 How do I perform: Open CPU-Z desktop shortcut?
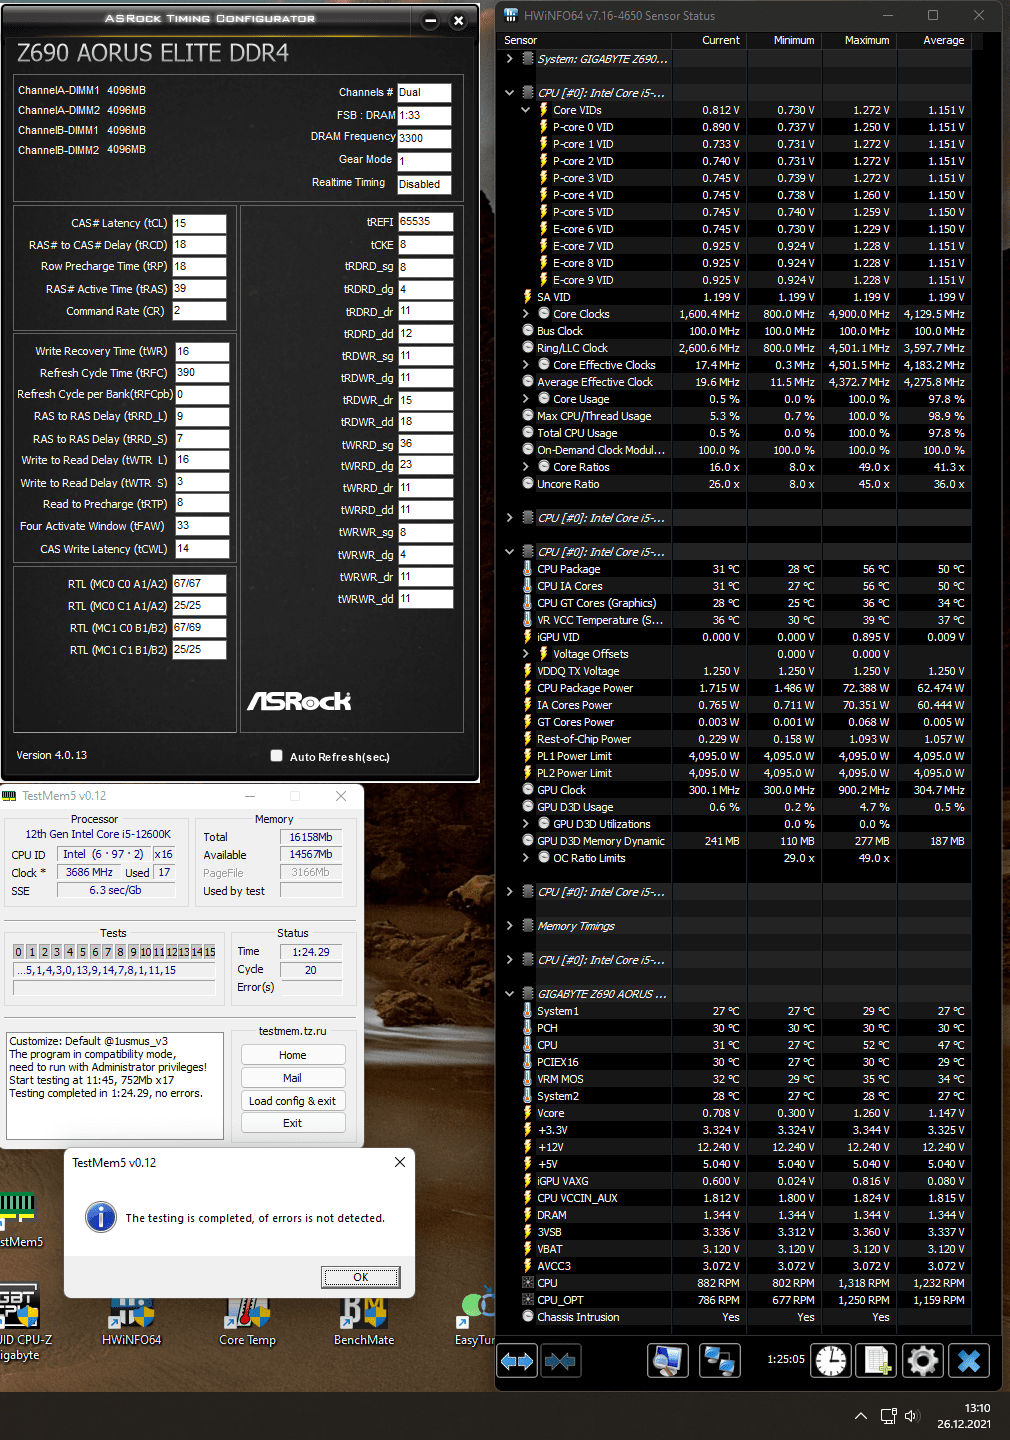click(x=20, y=1322)
